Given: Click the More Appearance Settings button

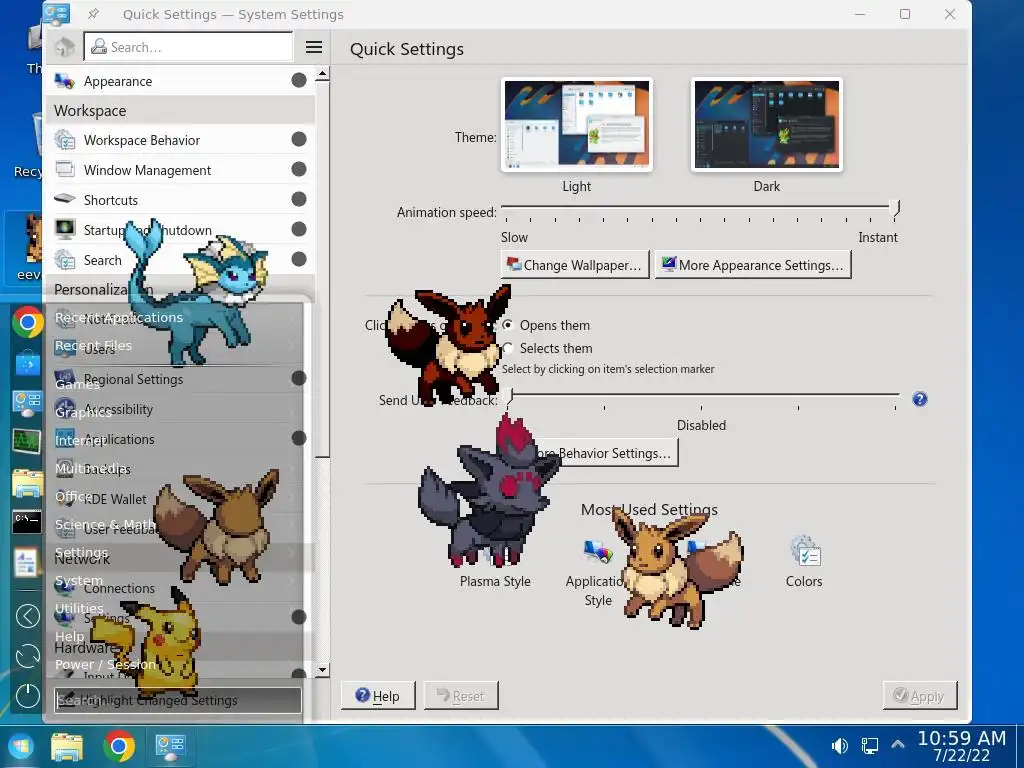Looking at the screenshot, I should click(x=753, y=264).
